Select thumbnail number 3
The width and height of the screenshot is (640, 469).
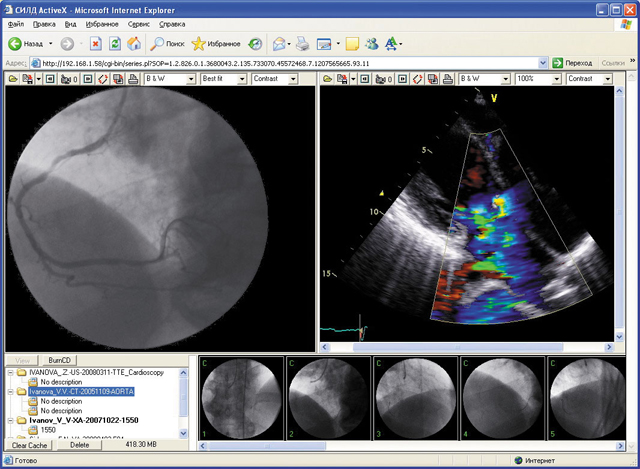coord(415,398)
